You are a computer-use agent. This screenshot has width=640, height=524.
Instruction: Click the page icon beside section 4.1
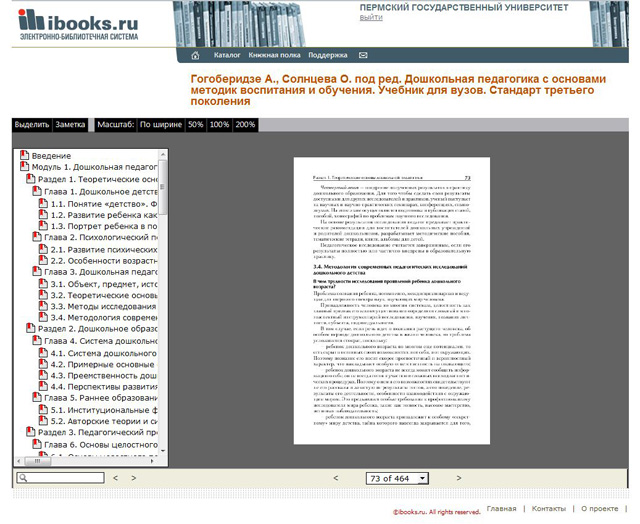pyautogui.click(x=43, y=353)
